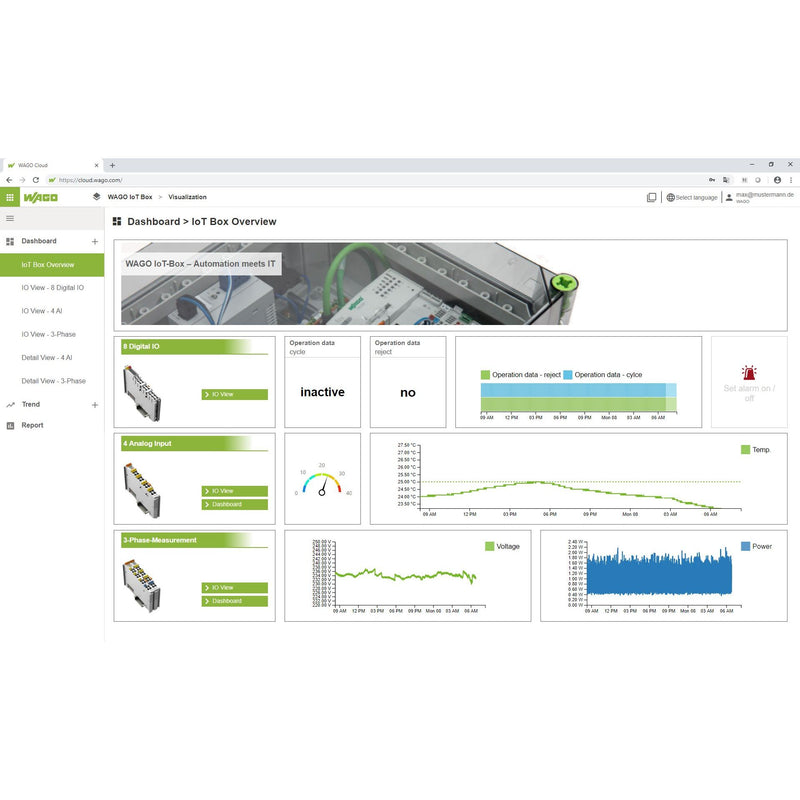Click IO View button in 8 Digital IO card
Screen dimensions: 800x800
tap(235, 394)
